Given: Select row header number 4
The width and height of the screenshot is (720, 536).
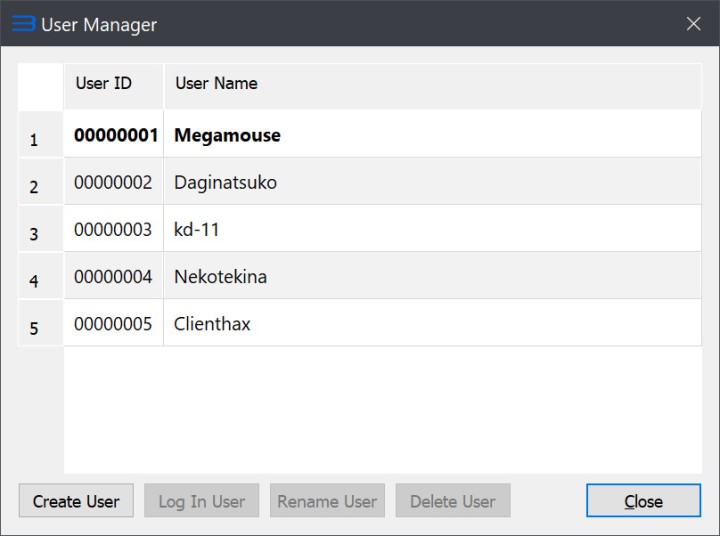Looking at the screenshot, I should [35, 281].
